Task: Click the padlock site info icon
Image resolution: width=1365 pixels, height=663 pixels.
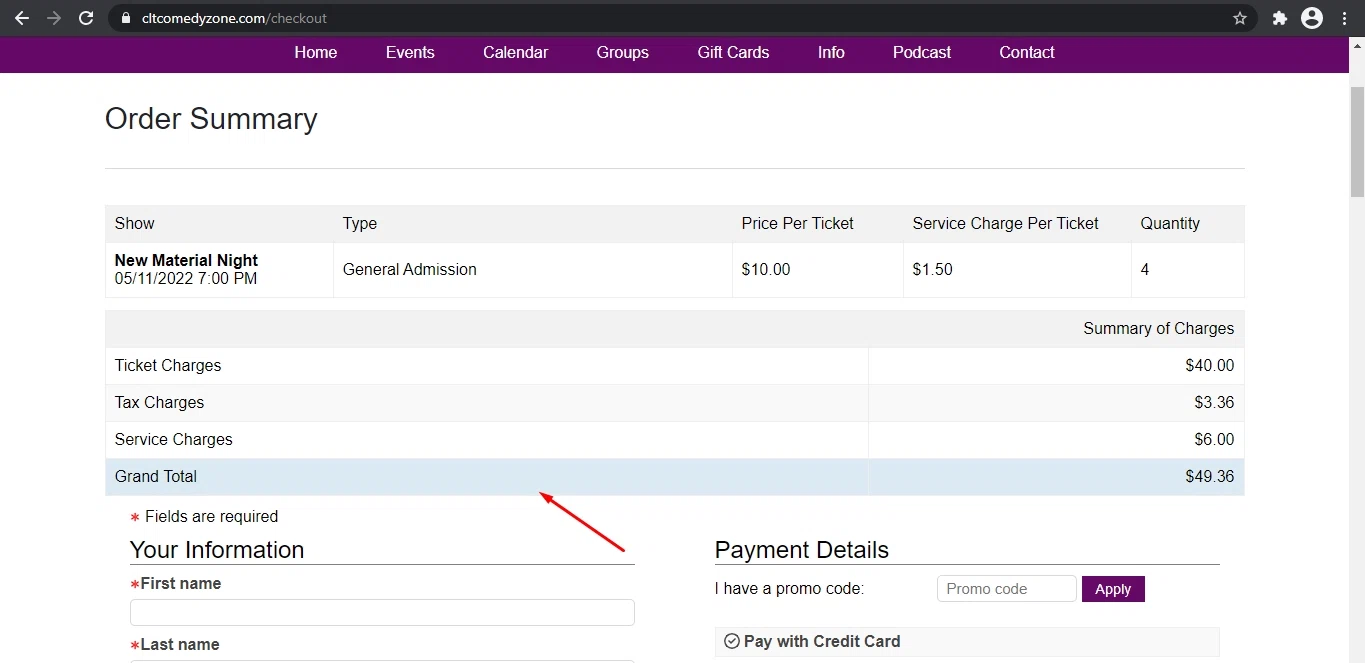Action: [x=125, y=18]
